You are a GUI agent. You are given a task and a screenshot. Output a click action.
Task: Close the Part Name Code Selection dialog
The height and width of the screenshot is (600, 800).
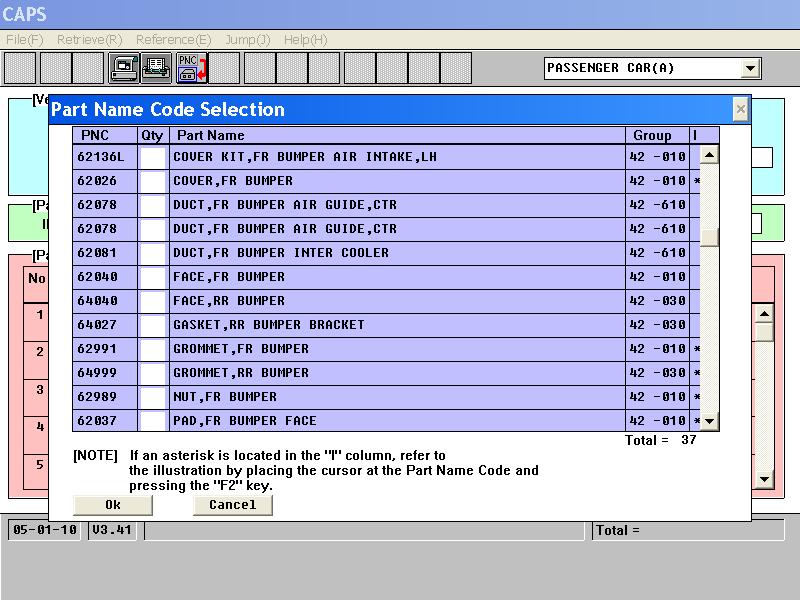[740, 109]
